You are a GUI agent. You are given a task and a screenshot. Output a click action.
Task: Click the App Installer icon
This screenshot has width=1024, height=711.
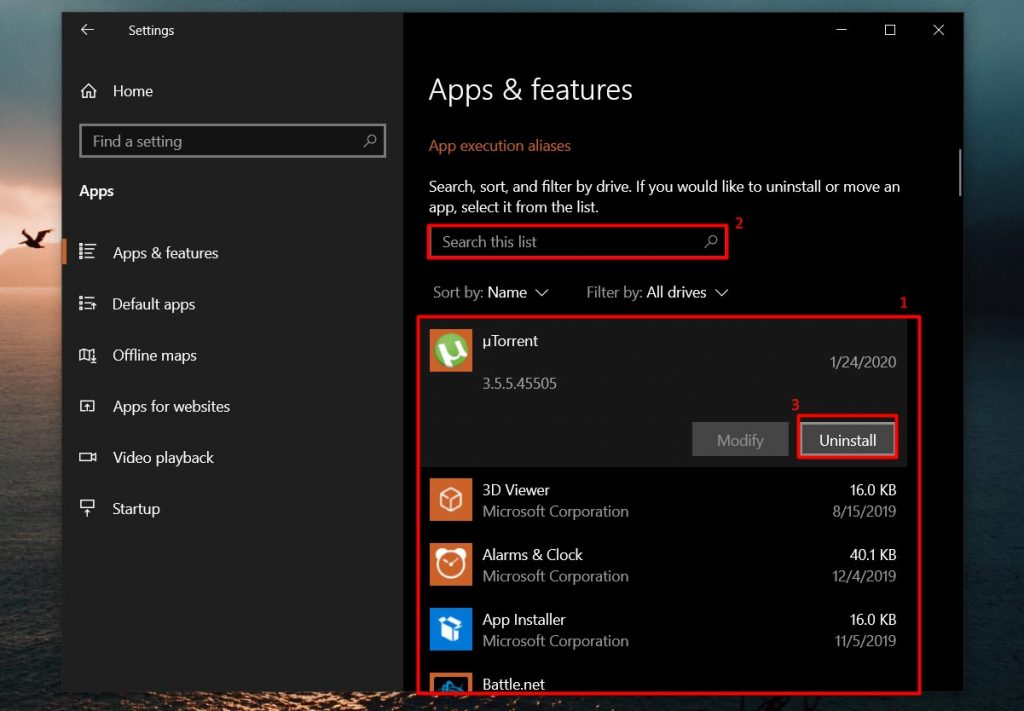tap(450, 630)
